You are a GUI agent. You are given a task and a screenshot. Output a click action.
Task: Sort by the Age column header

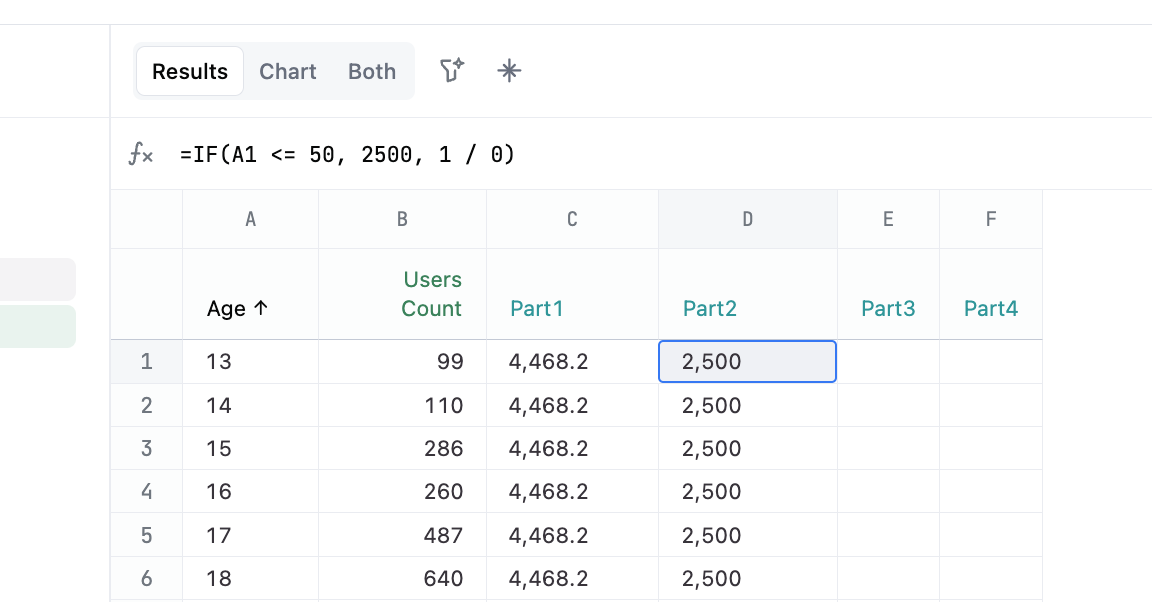point(238,309)
